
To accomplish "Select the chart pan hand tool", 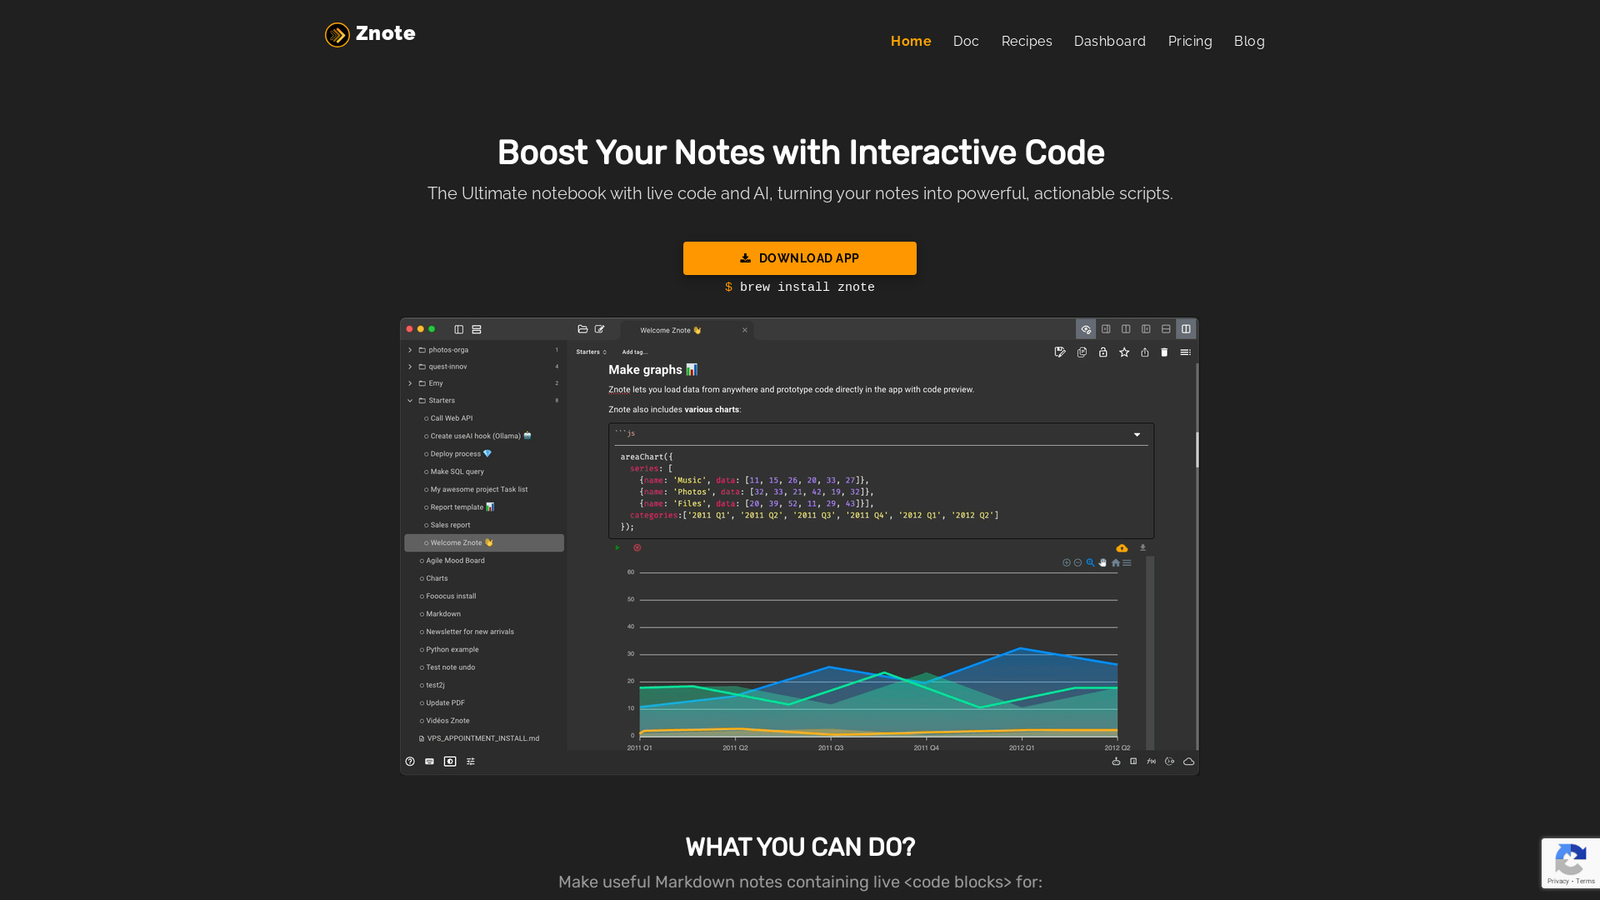I will tap(1103, 563).
